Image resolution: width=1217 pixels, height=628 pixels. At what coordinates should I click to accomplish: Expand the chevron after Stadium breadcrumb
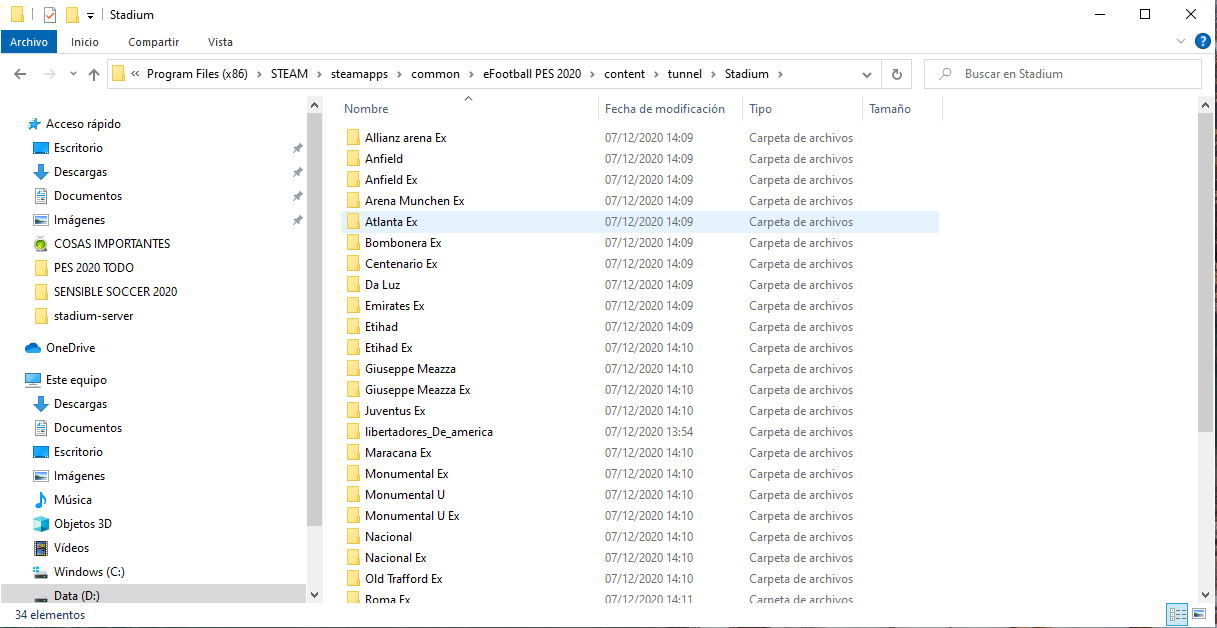click(780, 74)
